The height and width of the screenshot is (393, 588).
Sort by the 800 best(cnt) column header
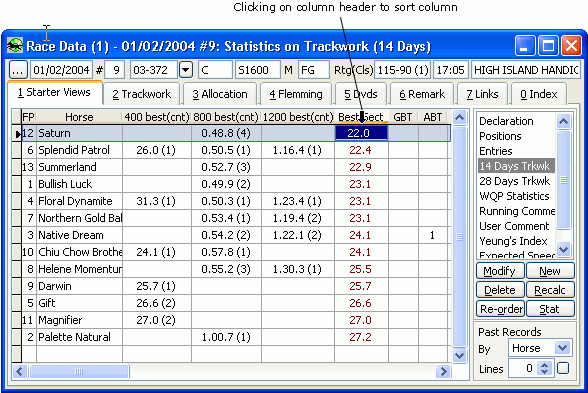[x=226, y=117]
